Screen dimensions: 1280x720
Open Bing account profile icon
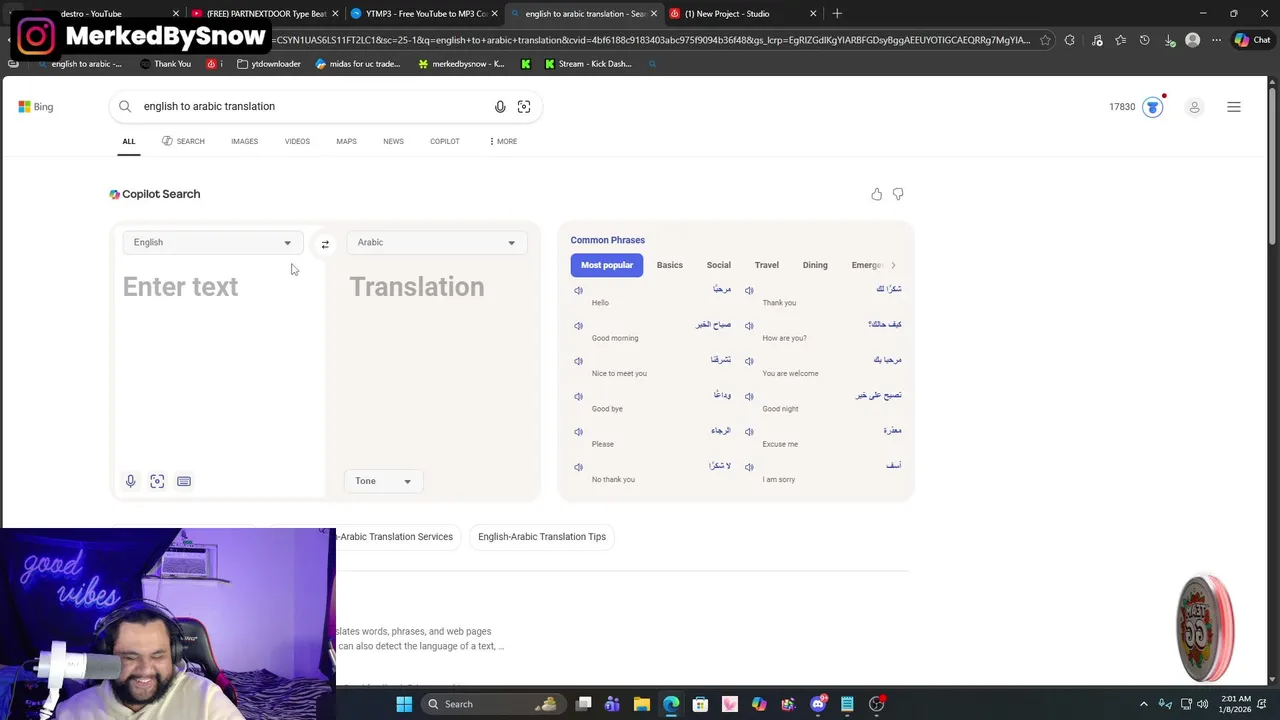coord(1194,107)
